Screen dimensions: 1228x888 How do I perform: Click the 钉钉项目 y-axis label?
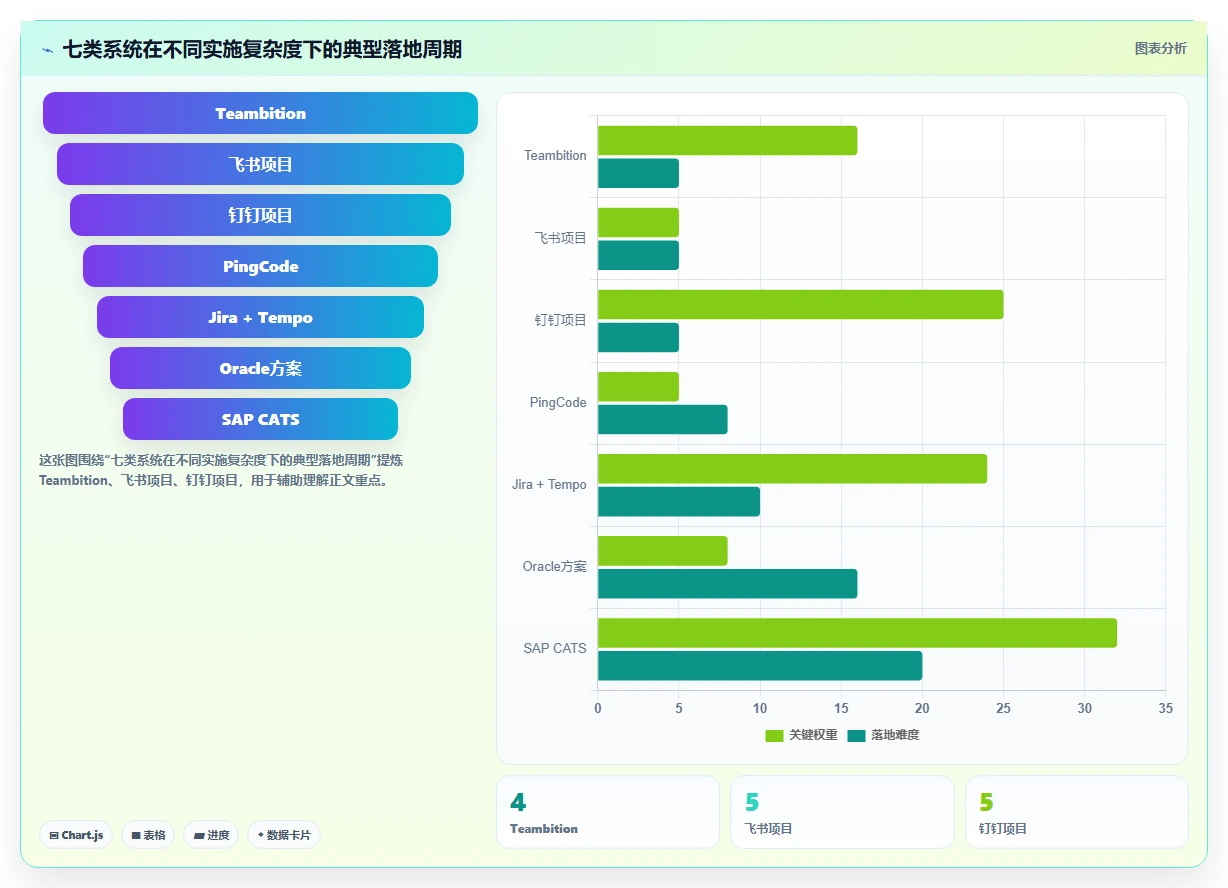pyautogui.click(x=561, y=320)
